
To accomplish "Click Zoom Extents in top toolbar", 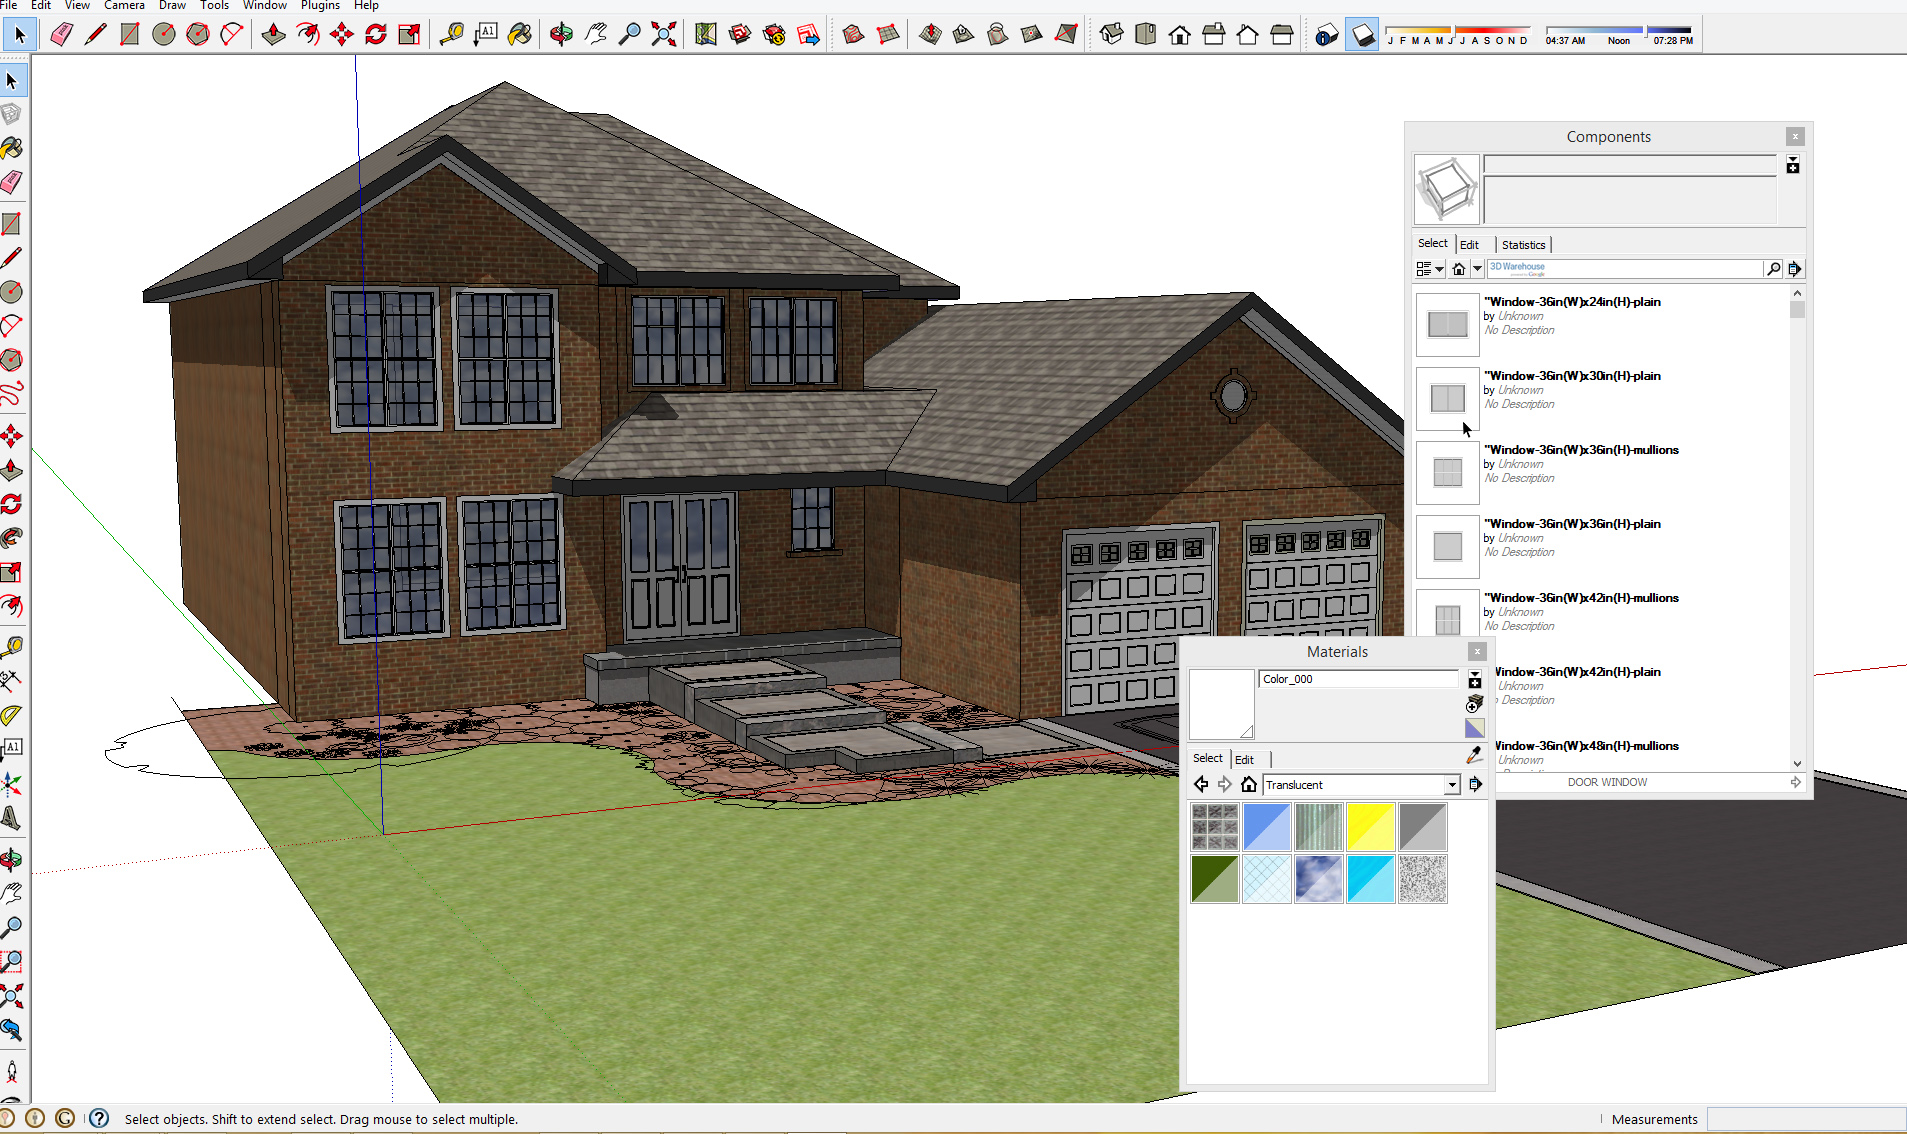I will [663, 35].
